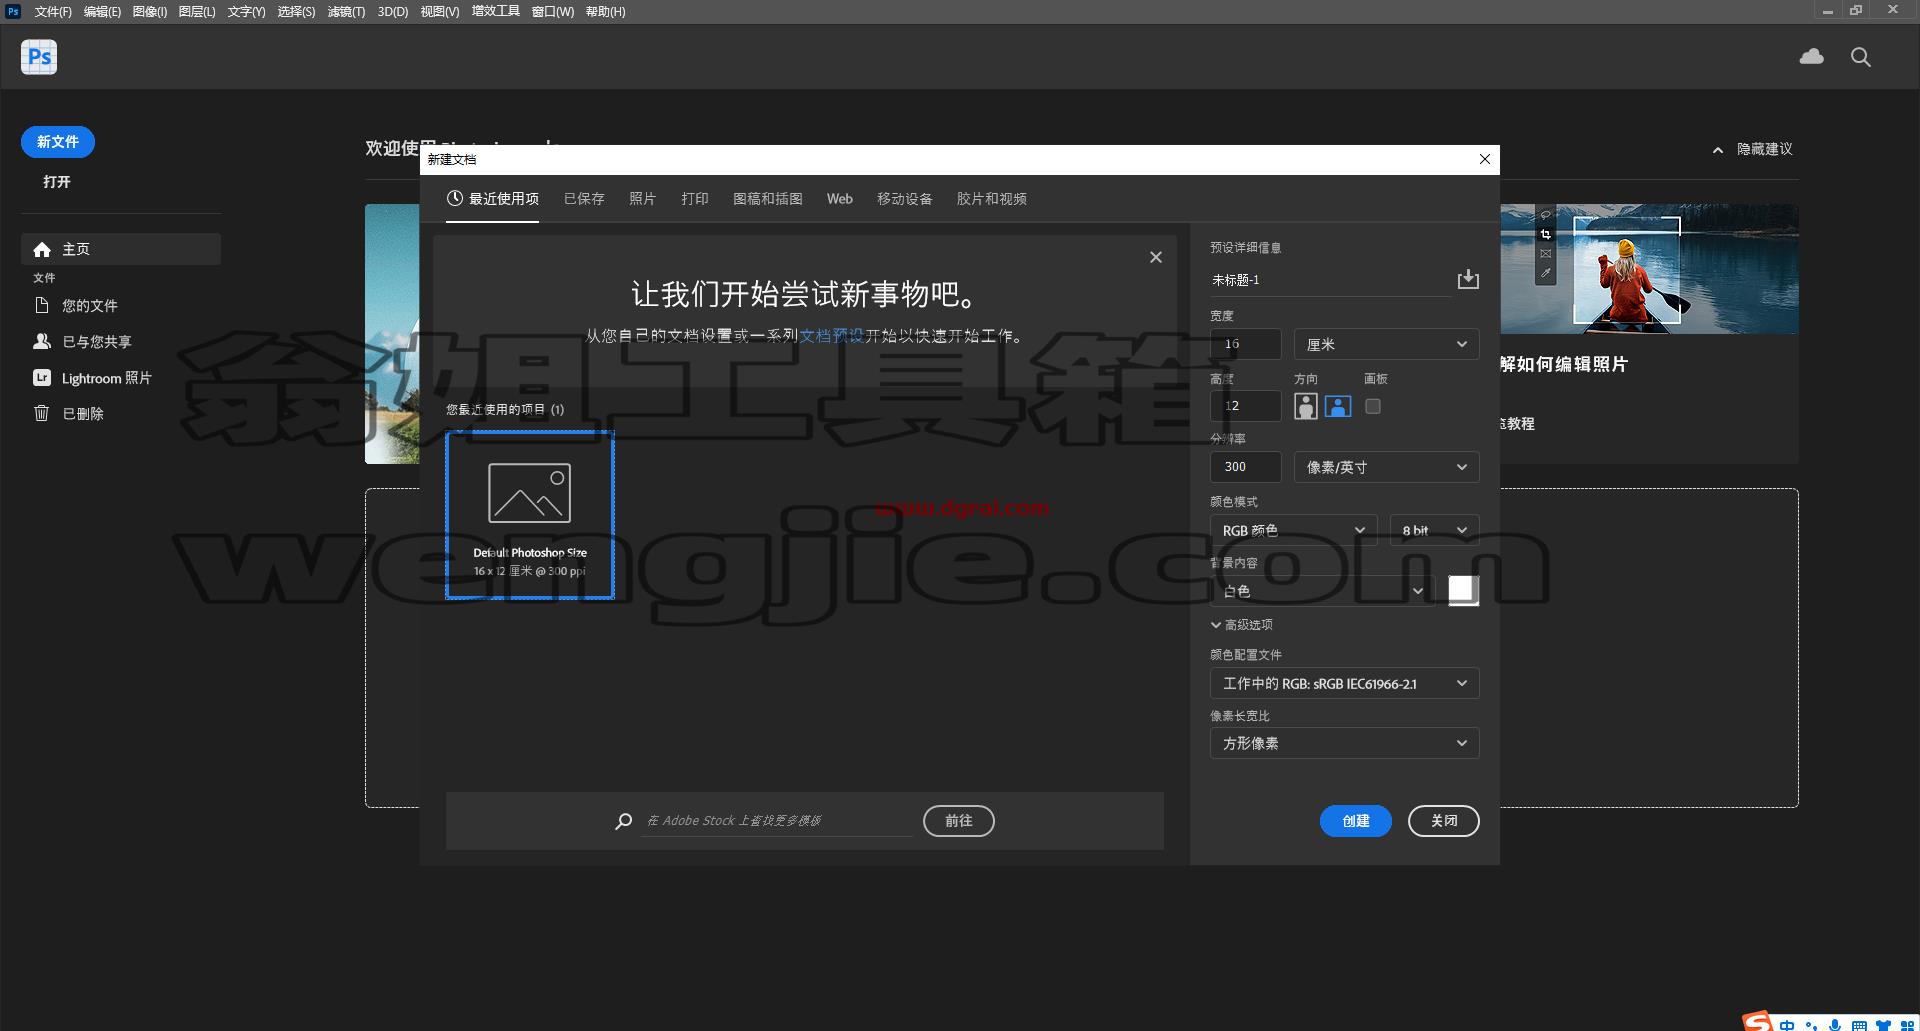
Task: Select portrait orientation icon
Action: [1305, 406]
